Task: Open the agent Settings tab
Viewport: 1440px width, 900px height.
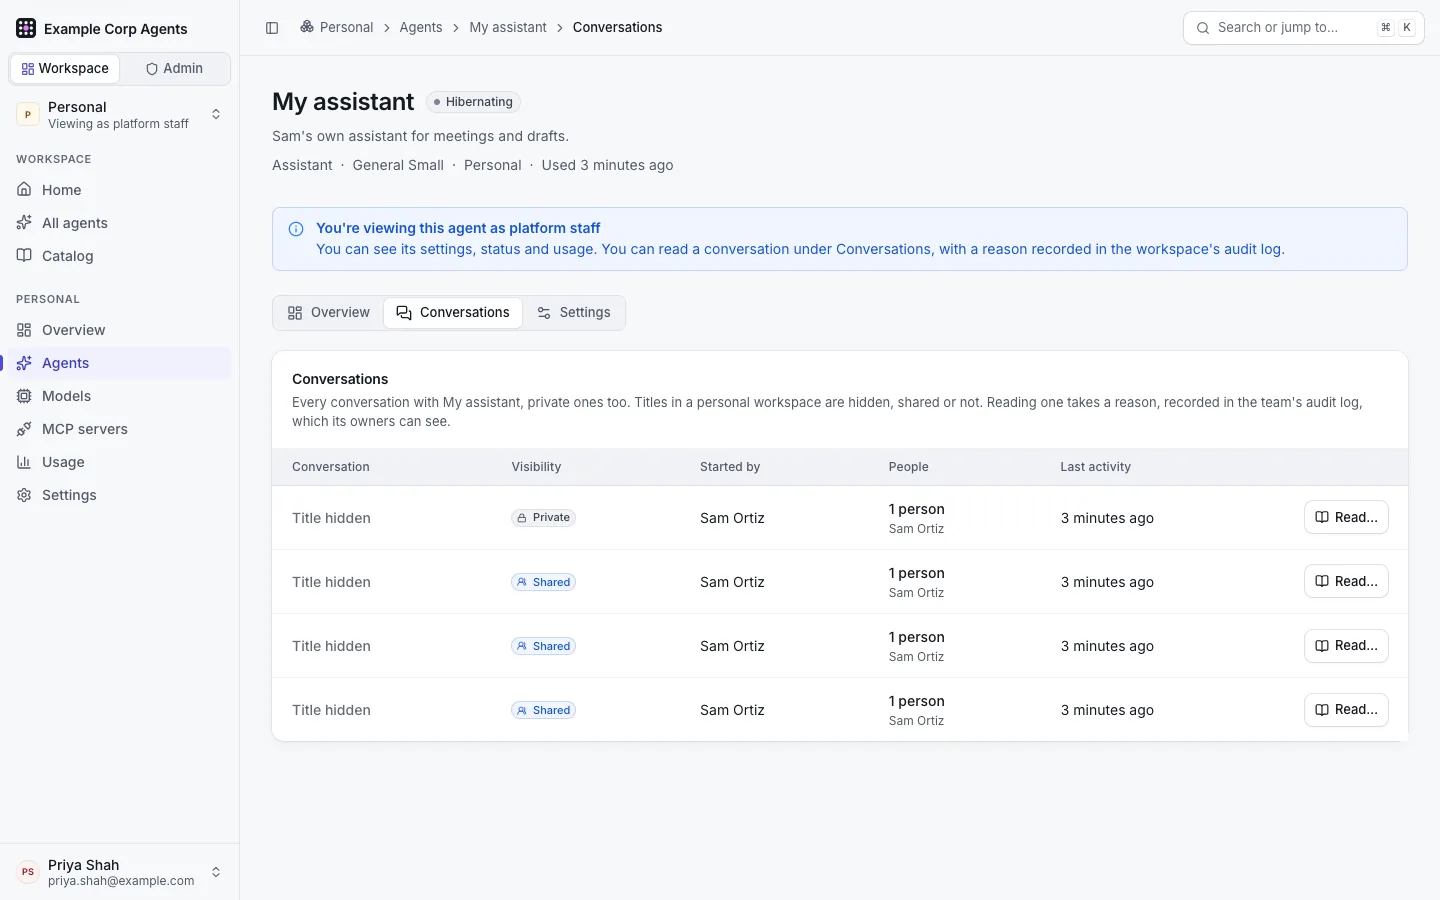Action: pyautogui.click(x=574, y=313)
